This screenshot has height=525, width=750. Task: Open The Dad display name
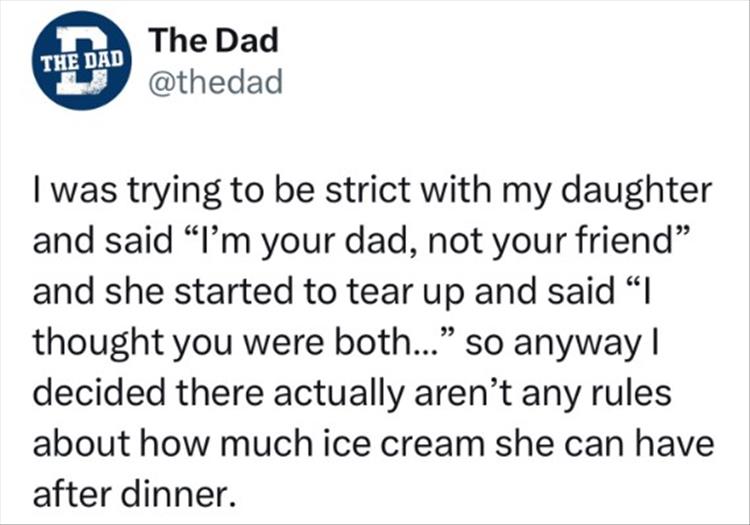point(212,42)
